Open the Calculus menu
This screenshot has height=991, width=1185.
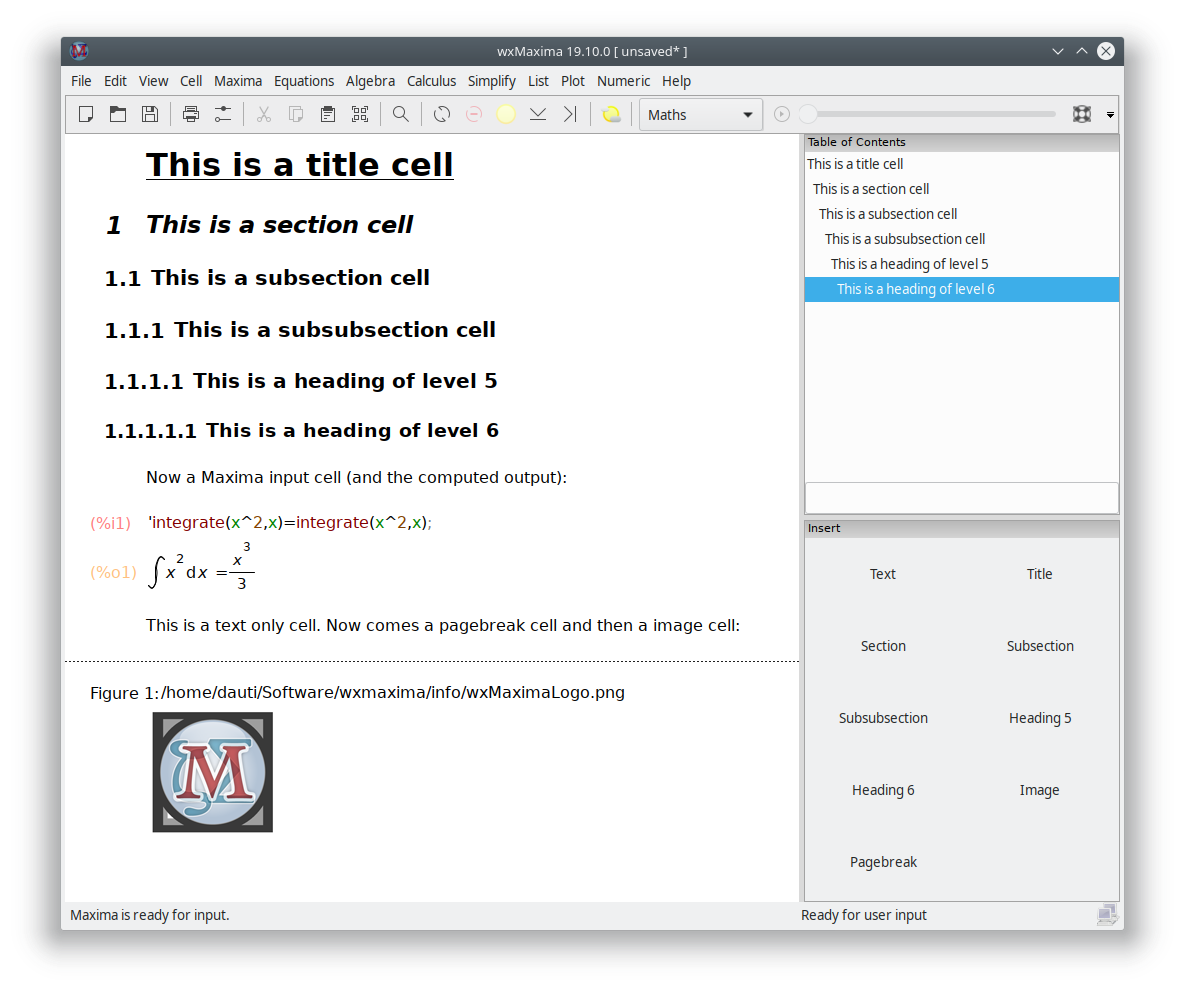[x=432, y=81]
